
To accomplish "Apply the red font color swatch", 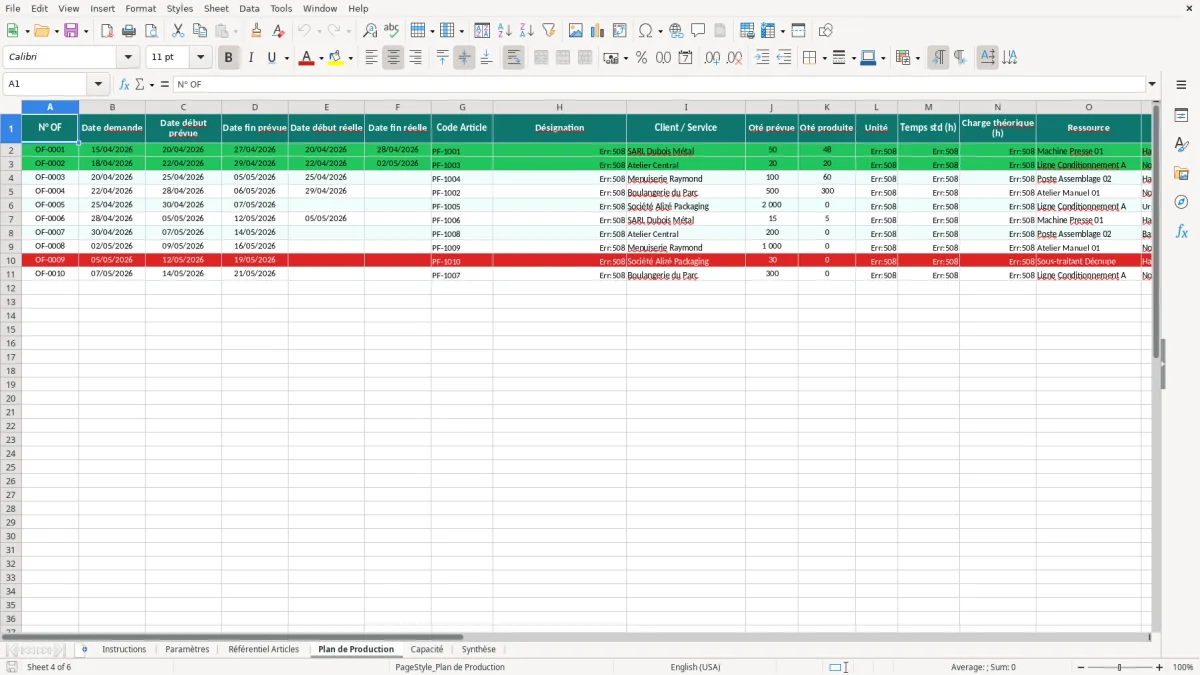I will tap(306, 58).
